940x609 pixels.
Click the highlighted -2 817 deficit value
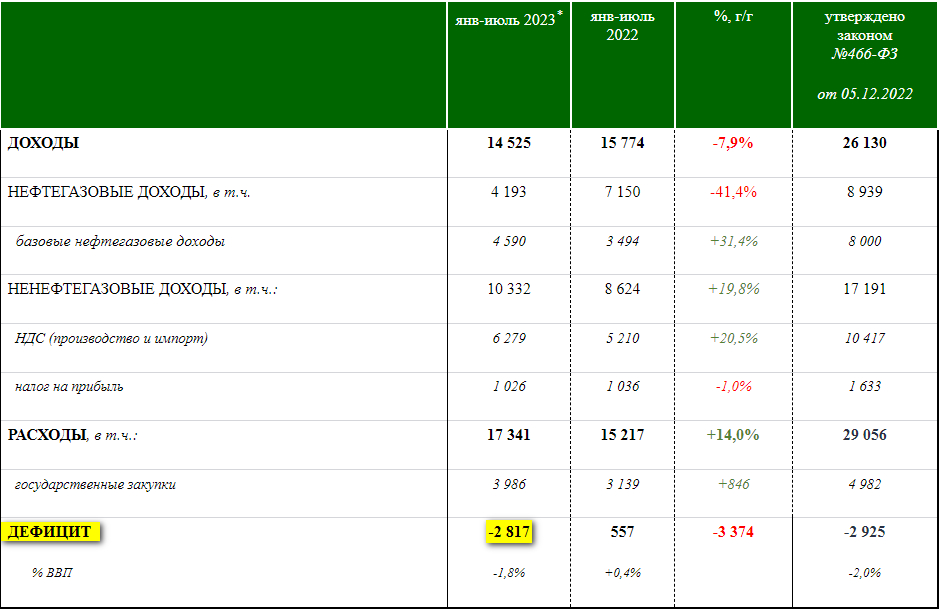coord(509,532)
